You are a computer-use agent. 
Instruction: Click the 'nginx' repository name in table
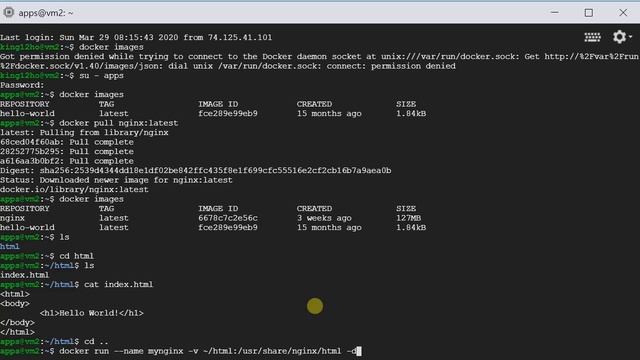point(12,218)
